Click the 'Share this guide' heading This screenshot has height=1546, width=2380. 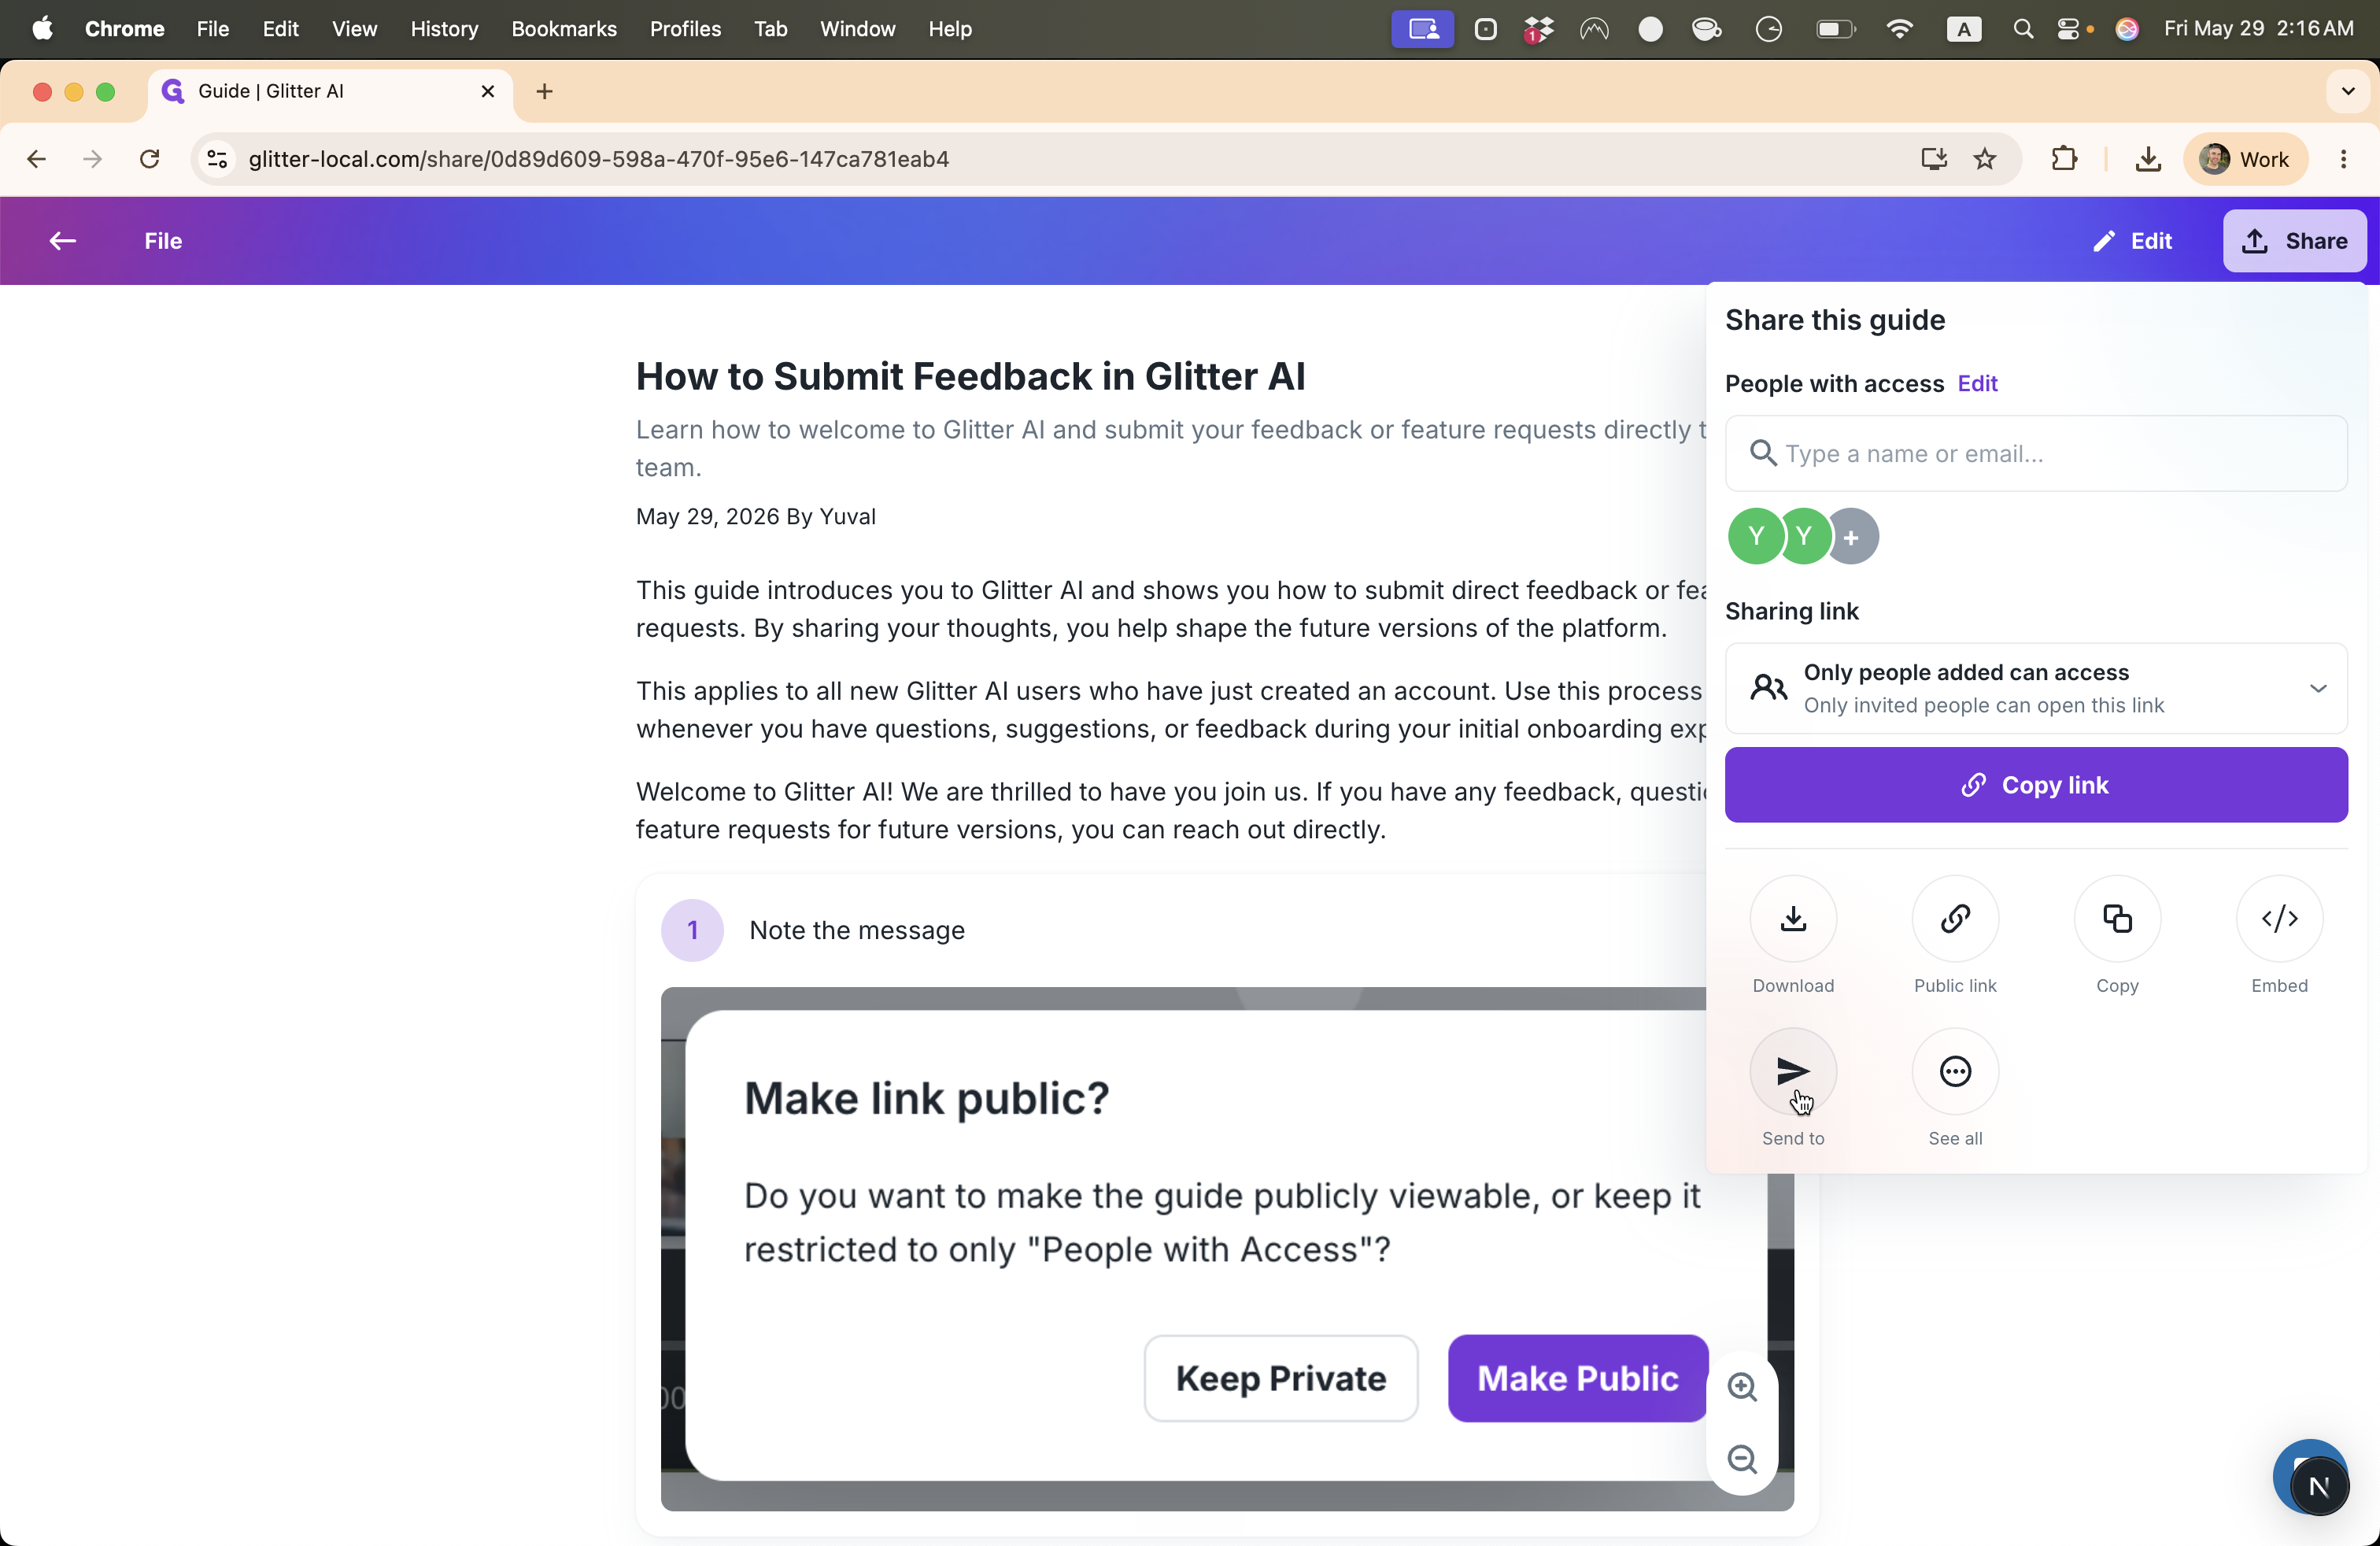(x=1835, y=320)
